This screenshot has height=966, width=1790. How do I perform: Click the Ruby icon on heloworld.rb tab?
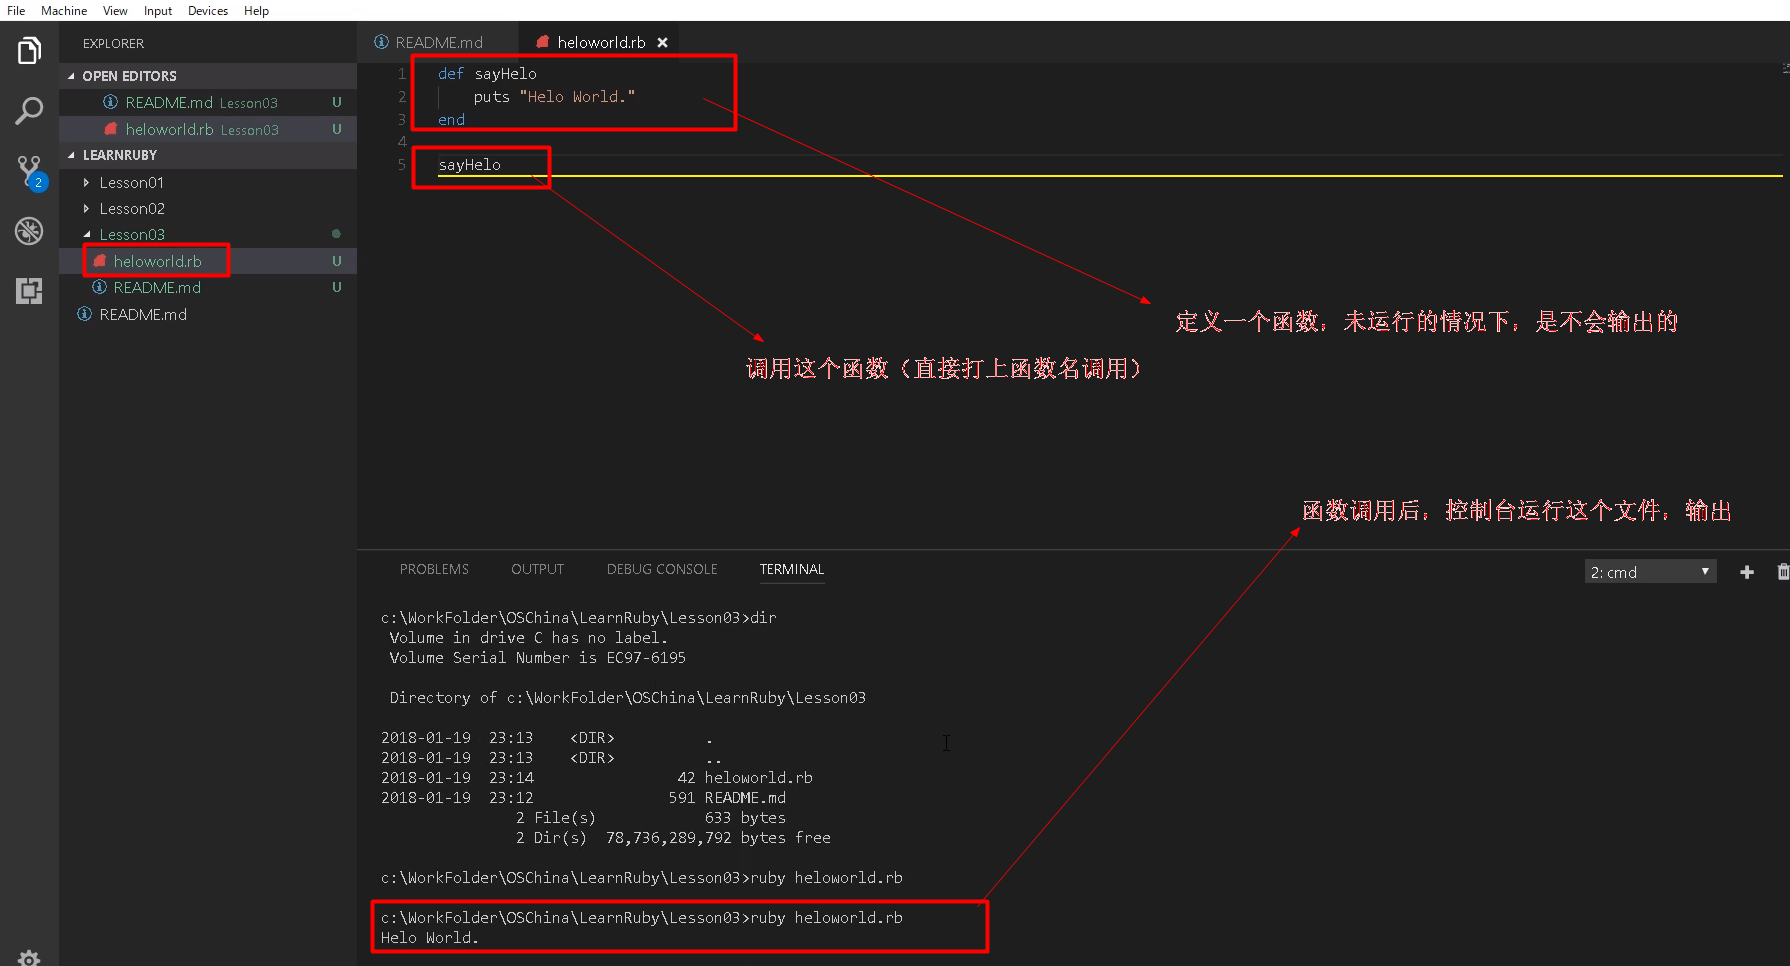(542, 42)
